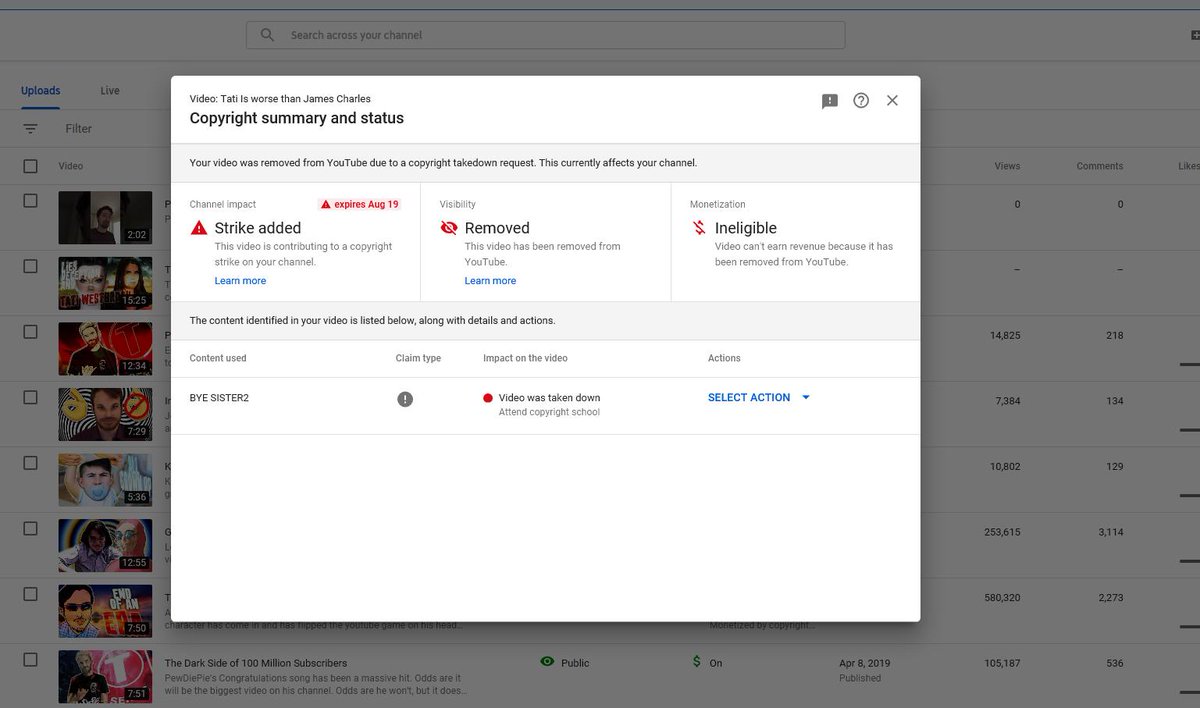1200x708 pixels.
Task: Sort by the Views column header
Action: pos(1007,166)
